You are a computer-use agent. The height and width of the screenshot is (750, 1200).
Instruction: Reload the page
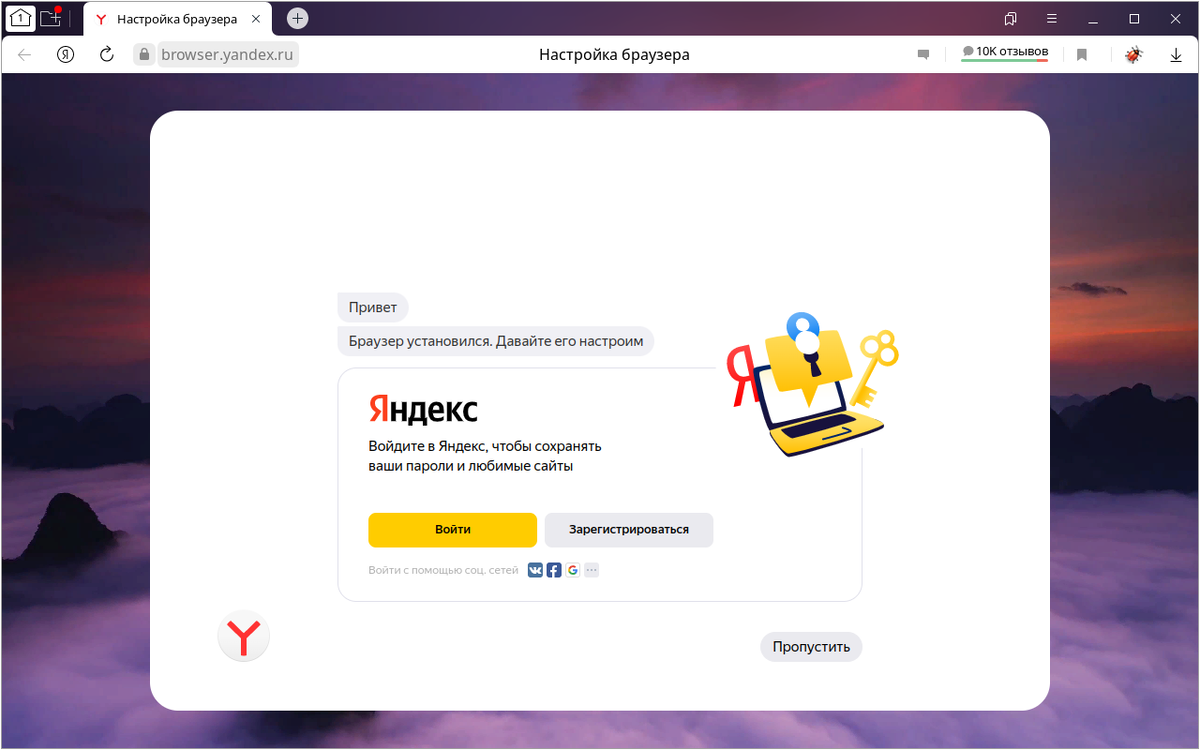107,55
